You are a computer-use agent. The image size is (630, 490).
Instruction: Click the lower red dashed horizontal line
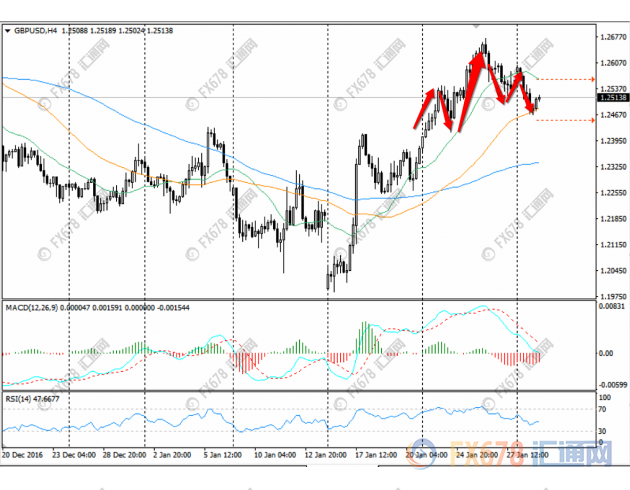[x=567, y=120]
